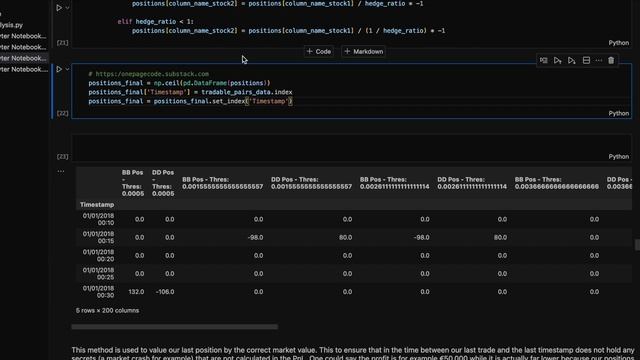Screen dimensions: 640x360
Task: Click timestamp 01/01/2018 00:25 row label
Action: (x=98, y=273)
